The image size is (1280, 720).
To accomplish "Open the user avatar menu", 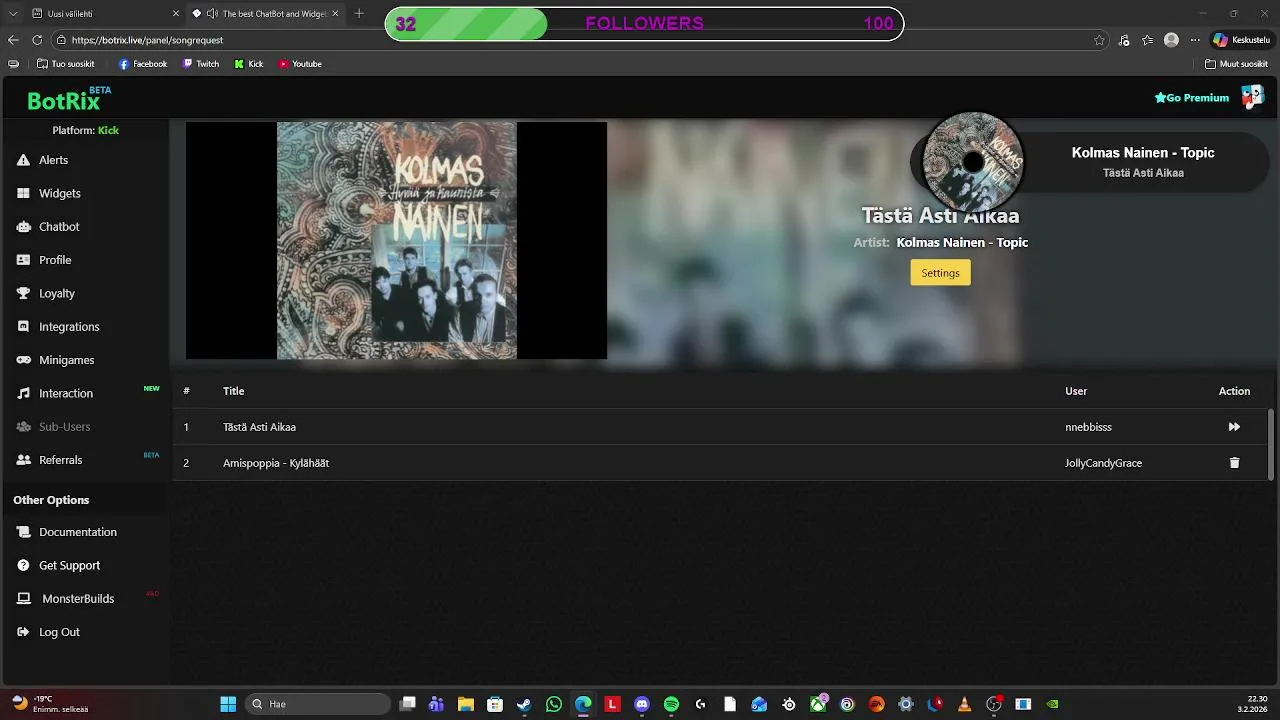I will click(x=1252, y=97).
